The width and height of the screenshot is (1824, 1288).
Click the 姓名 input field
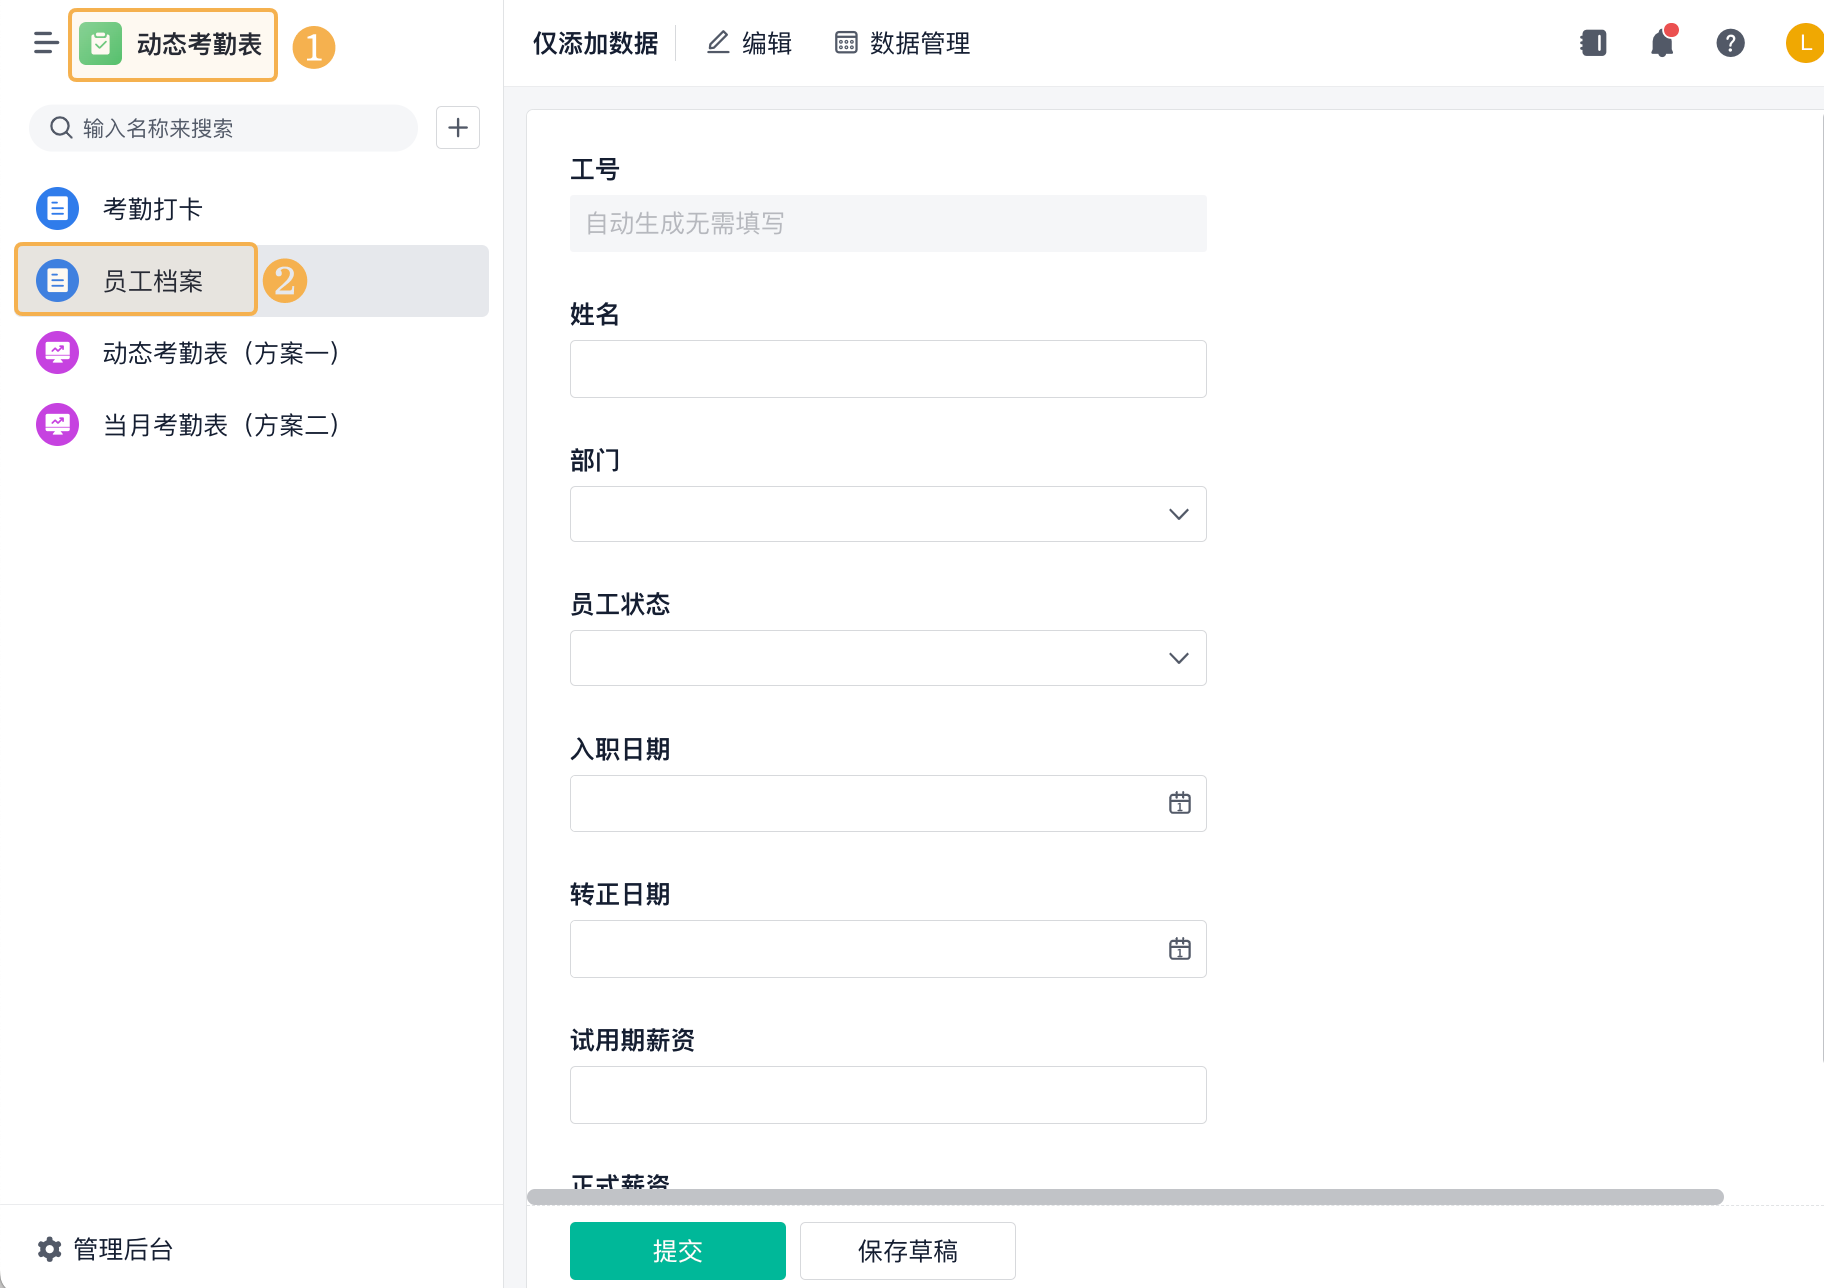[888, 369]
